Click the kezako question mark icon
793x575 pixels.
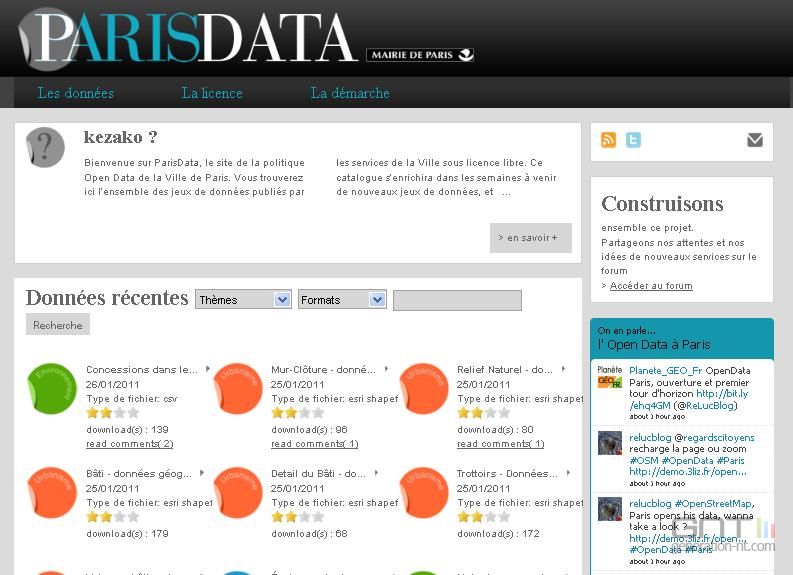(x=46, y=147)
